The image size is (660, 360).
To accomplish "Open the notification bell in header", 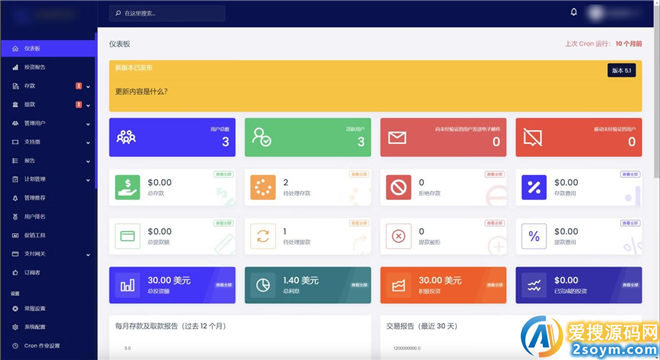I will 573,12.
